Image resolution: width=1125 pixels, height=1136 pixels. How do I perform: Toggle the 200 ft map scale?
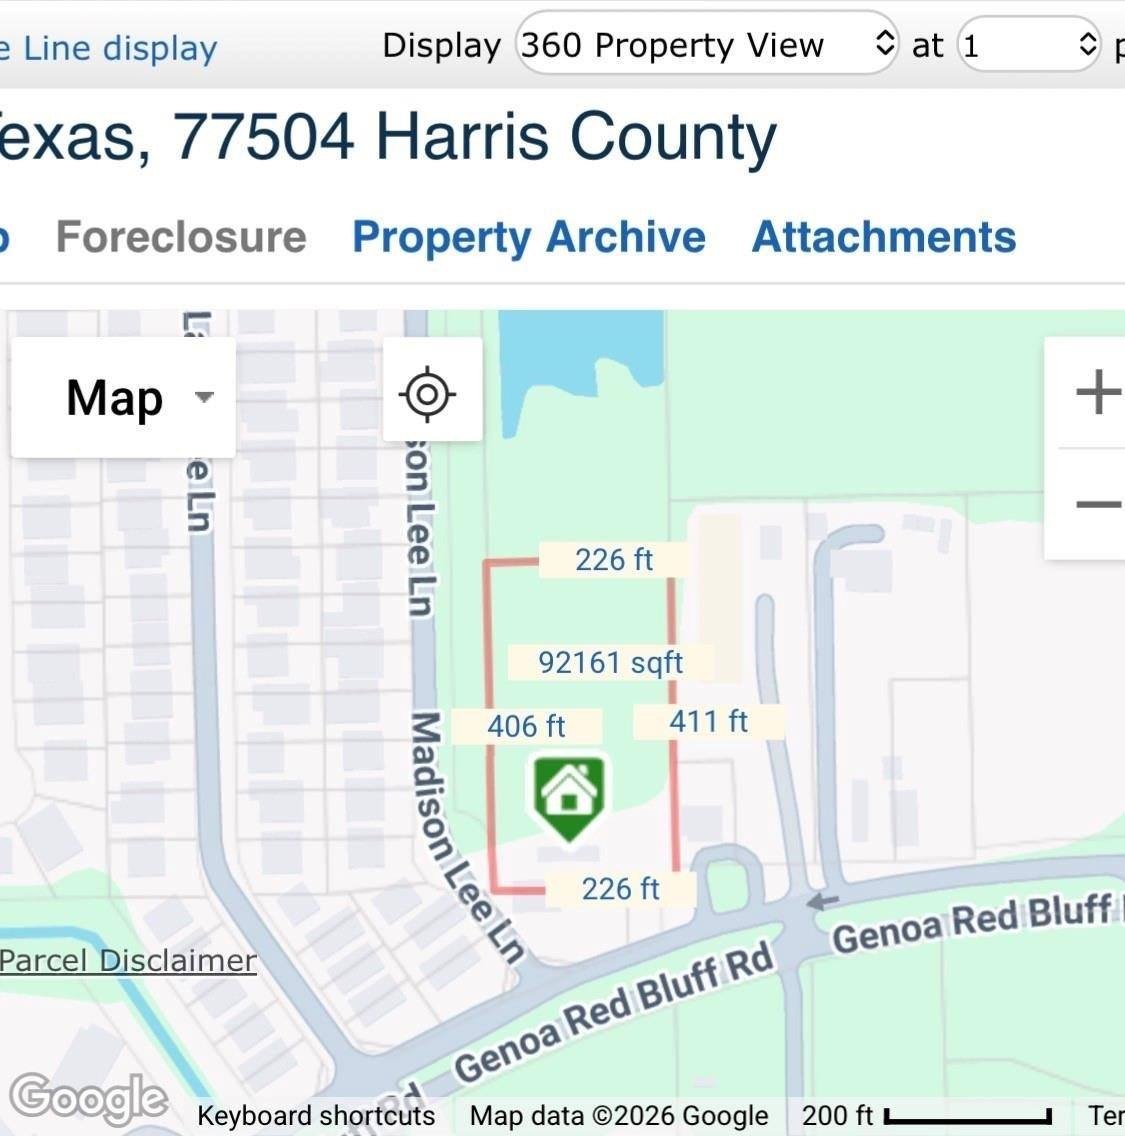point(927,1116)
